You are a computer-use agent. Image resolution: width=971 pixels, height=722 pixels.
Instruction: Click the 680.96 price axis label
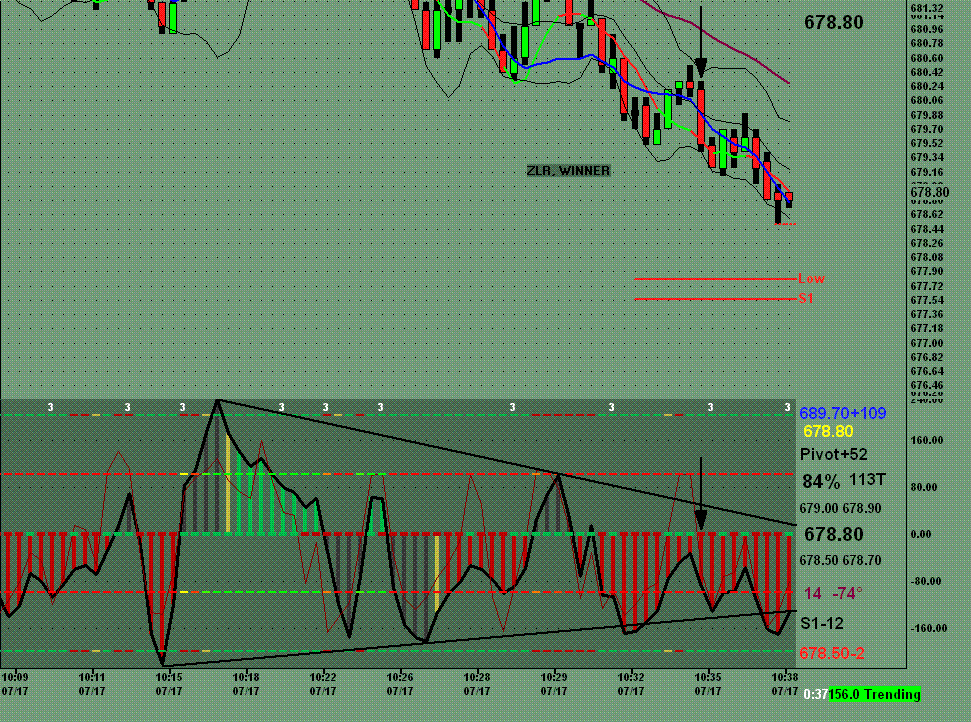coord(927,30)
